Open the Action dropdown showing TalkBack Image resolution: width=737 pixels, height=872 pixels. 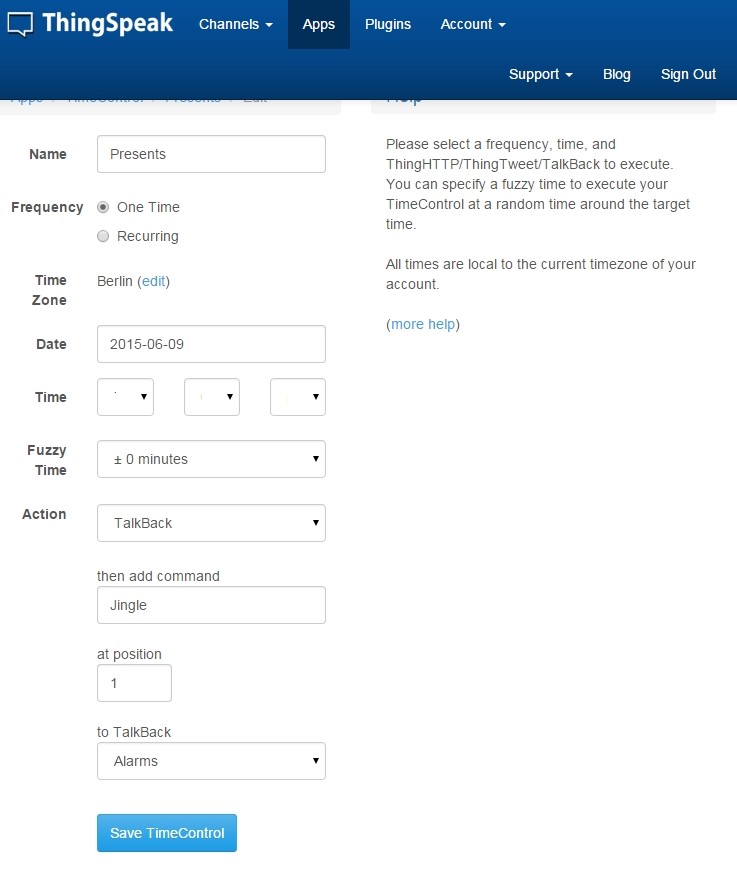tap(211, 523)
